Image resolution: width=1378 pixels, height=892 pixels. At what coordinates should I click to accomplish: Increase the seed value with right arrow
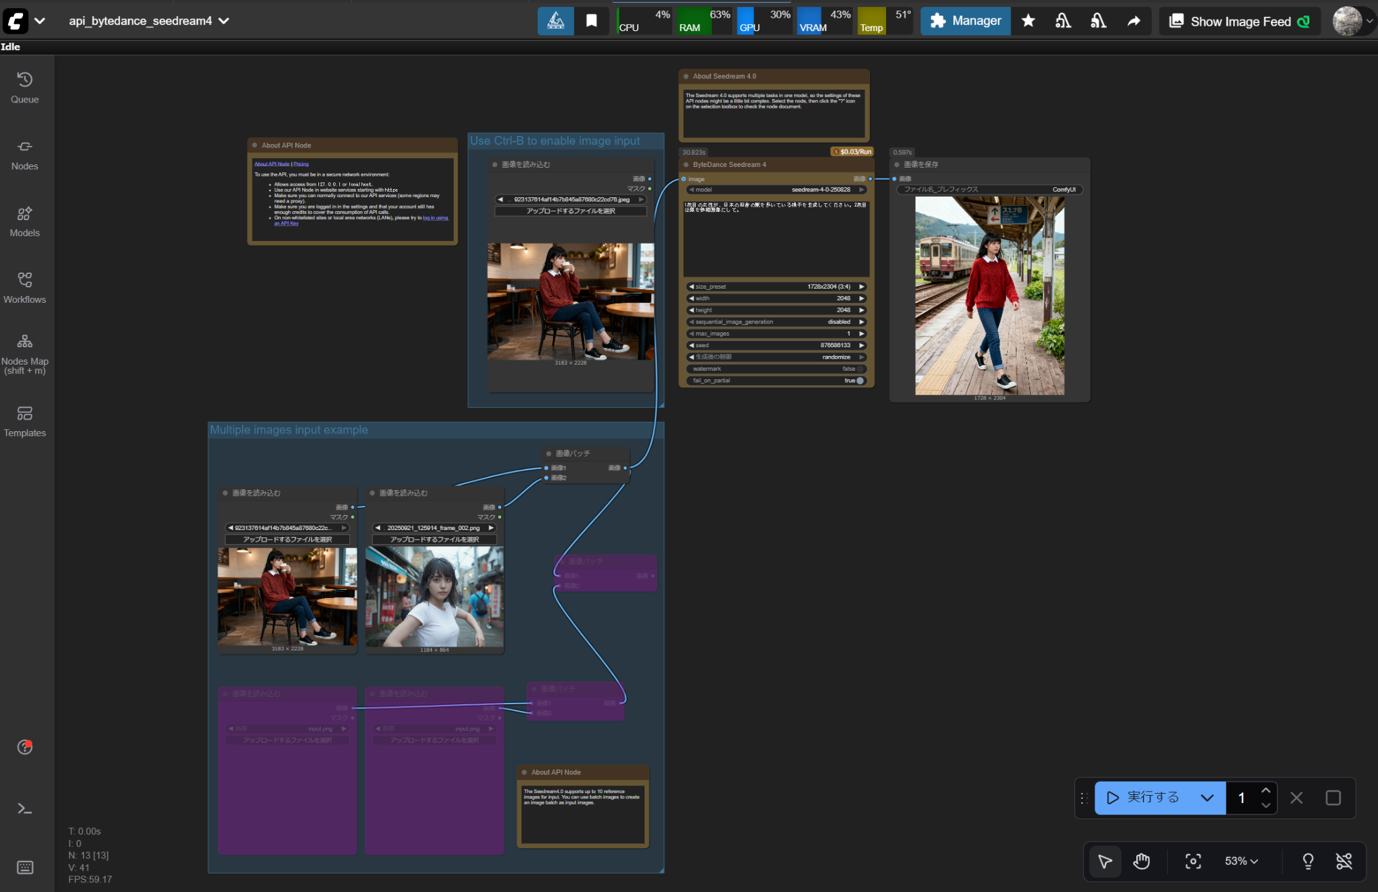pyautogui.click(x=862, y=346)
